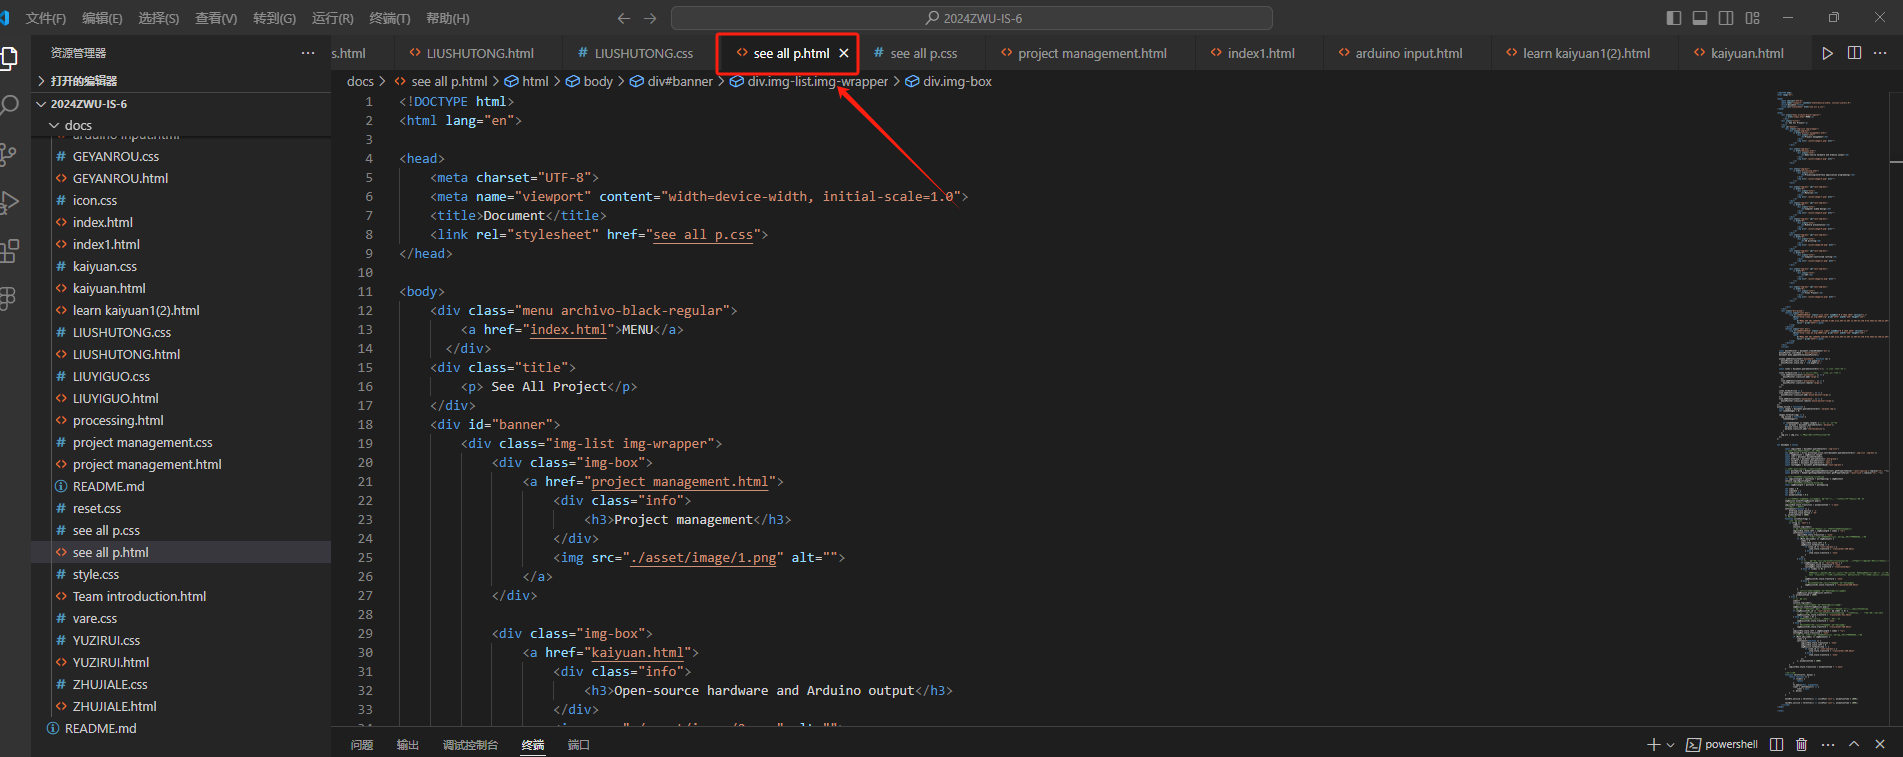Toggle the primary side bar layout icon
The image size is (1903, 757).
[1674, 18]
